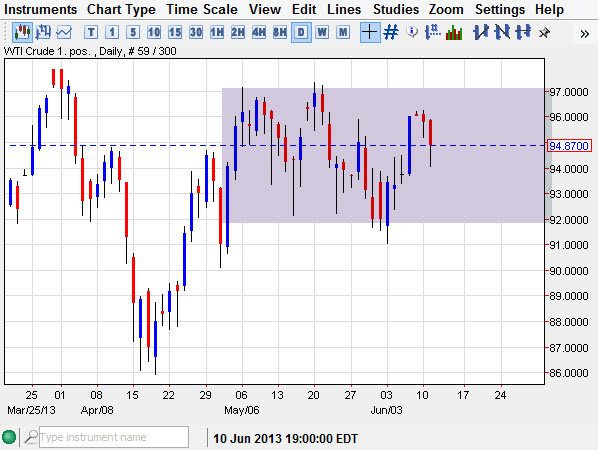Image resolution: width=598 pixels, height=450 pixels.
Task: Click the Type instrument name field
Action: (x=114, y=437)
